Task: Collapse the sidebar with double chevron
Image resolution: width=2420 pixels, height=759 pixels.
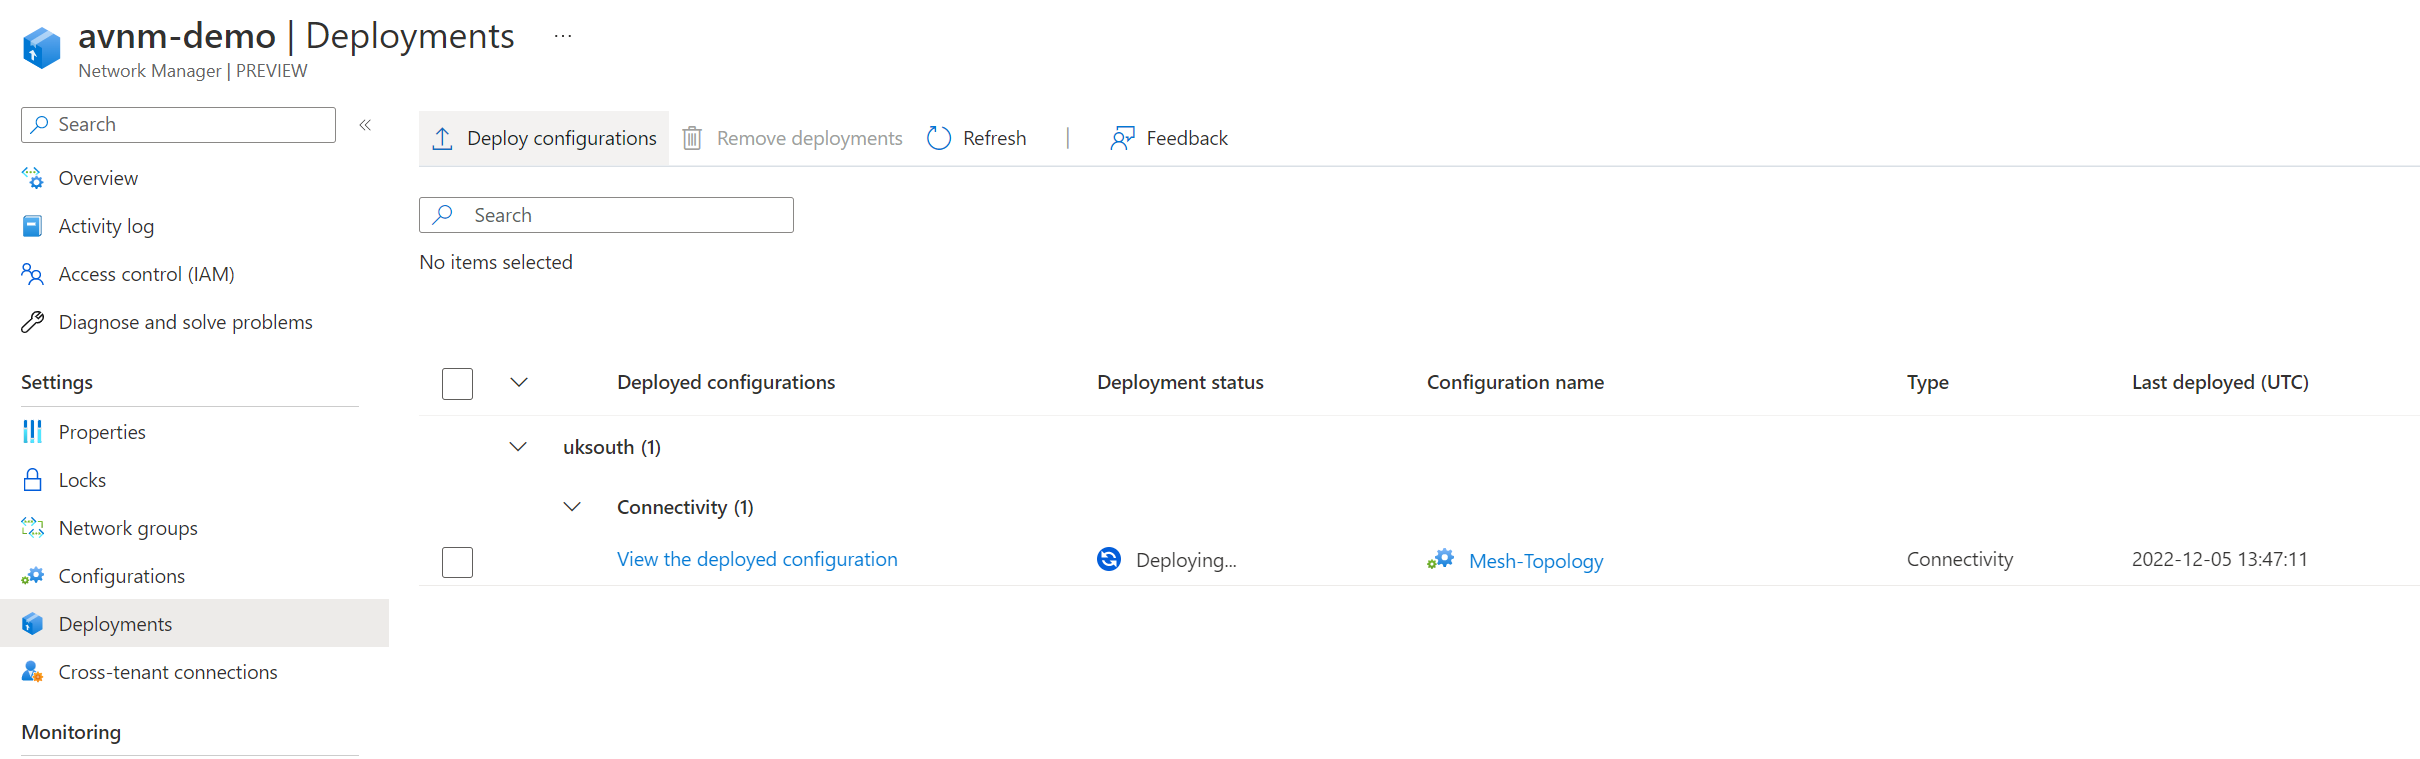Action: [x=365, y=125]
